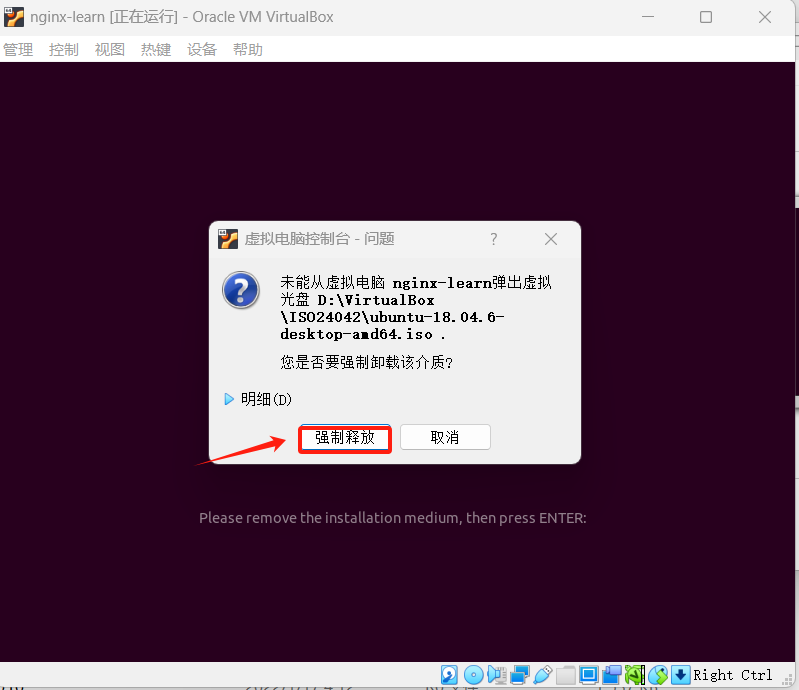799x690 pixels.
Task: Click the 您是否要强制卸载该介质? question text
Action: [x=366, y=362]
